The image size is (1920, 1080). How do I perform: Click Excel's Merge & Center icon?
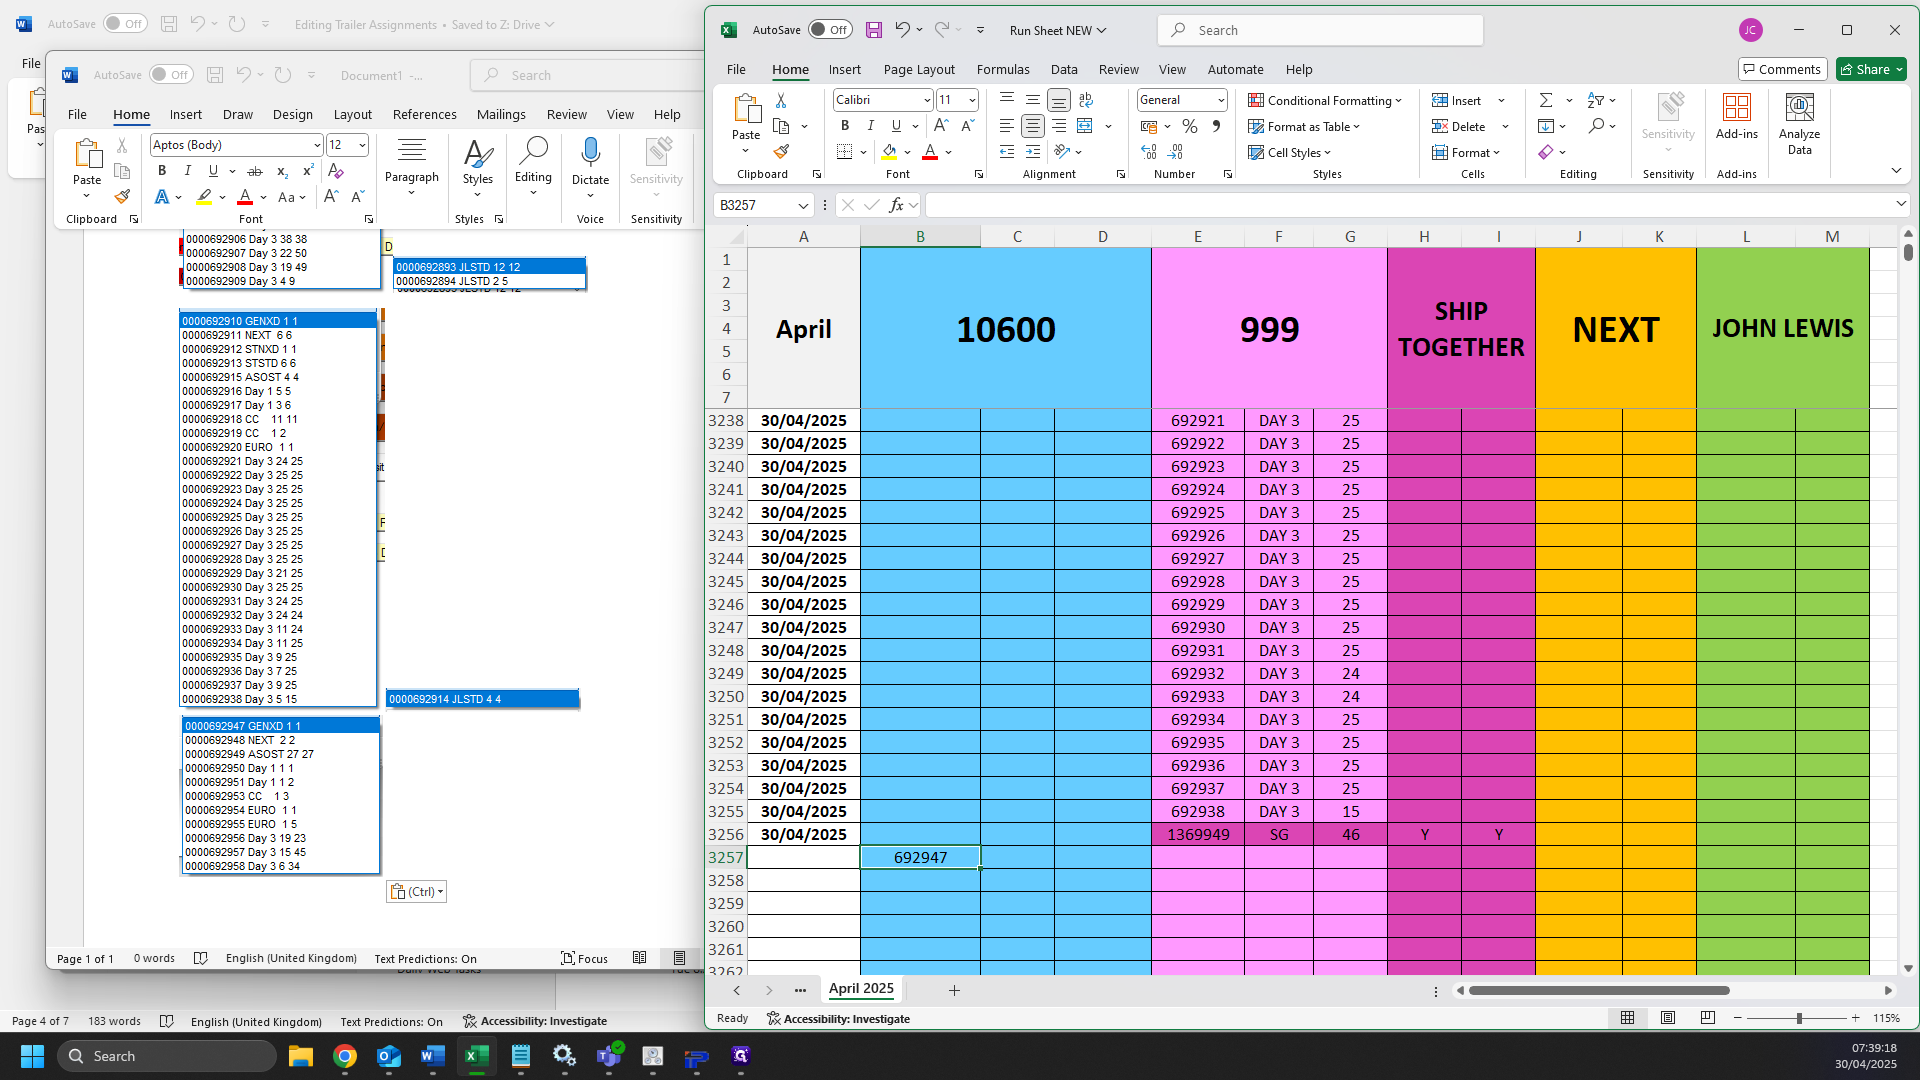tap(1085, 126)
